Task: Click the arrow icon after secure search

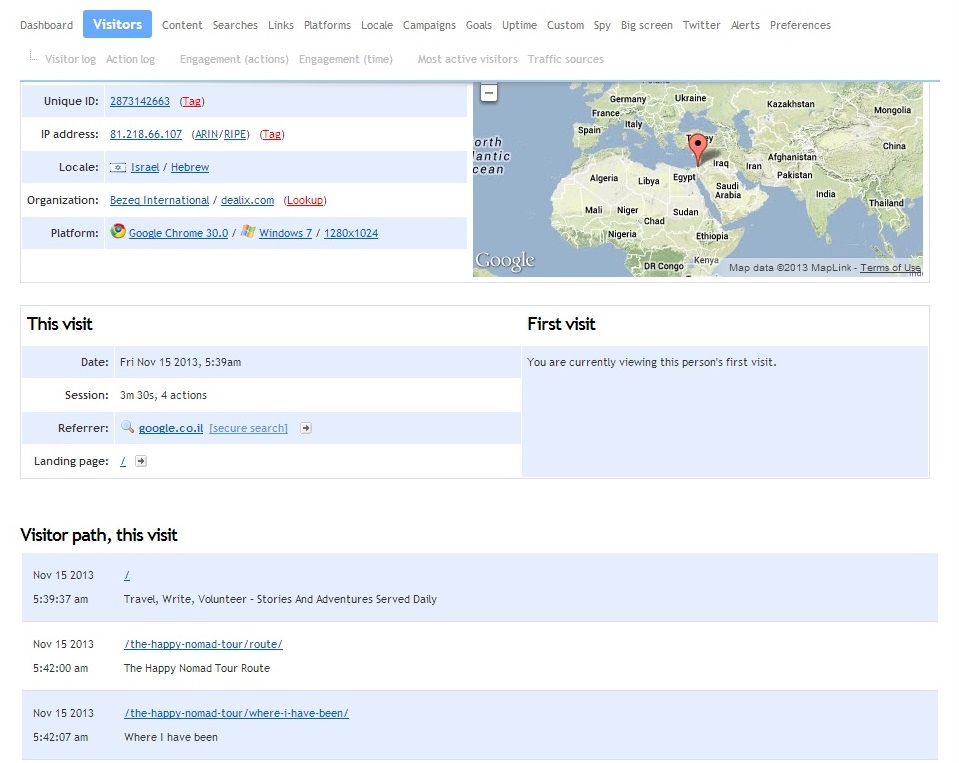Action: tap(306, 428)
